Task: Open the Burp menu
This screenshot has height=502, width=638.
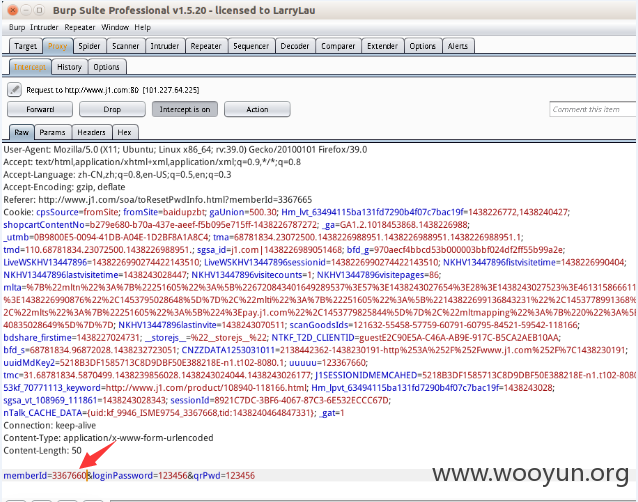Action: point(17,27)
